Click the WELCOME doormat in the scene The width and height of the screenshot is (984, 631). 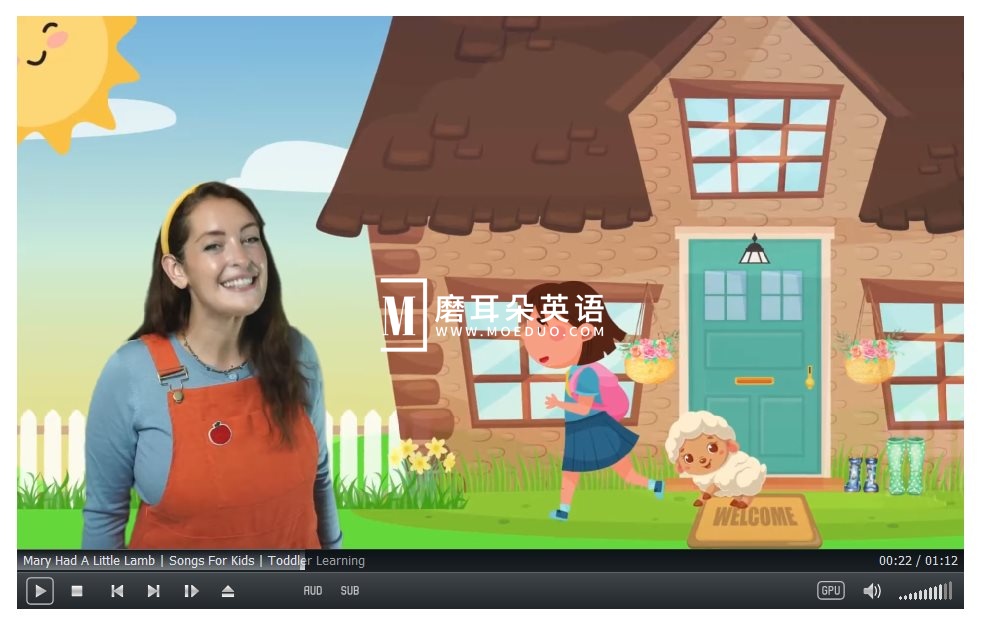pos(757,519)
